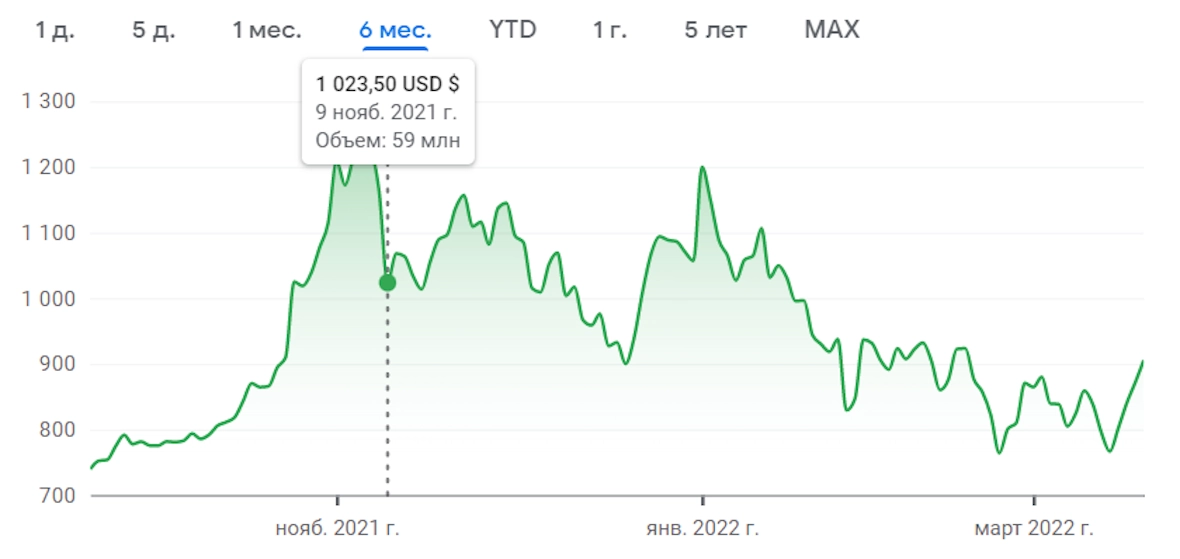This screenshot has height=559, width=1180.
Task: Select the active 6 мес. tab
Action: [x=395, y=31]
